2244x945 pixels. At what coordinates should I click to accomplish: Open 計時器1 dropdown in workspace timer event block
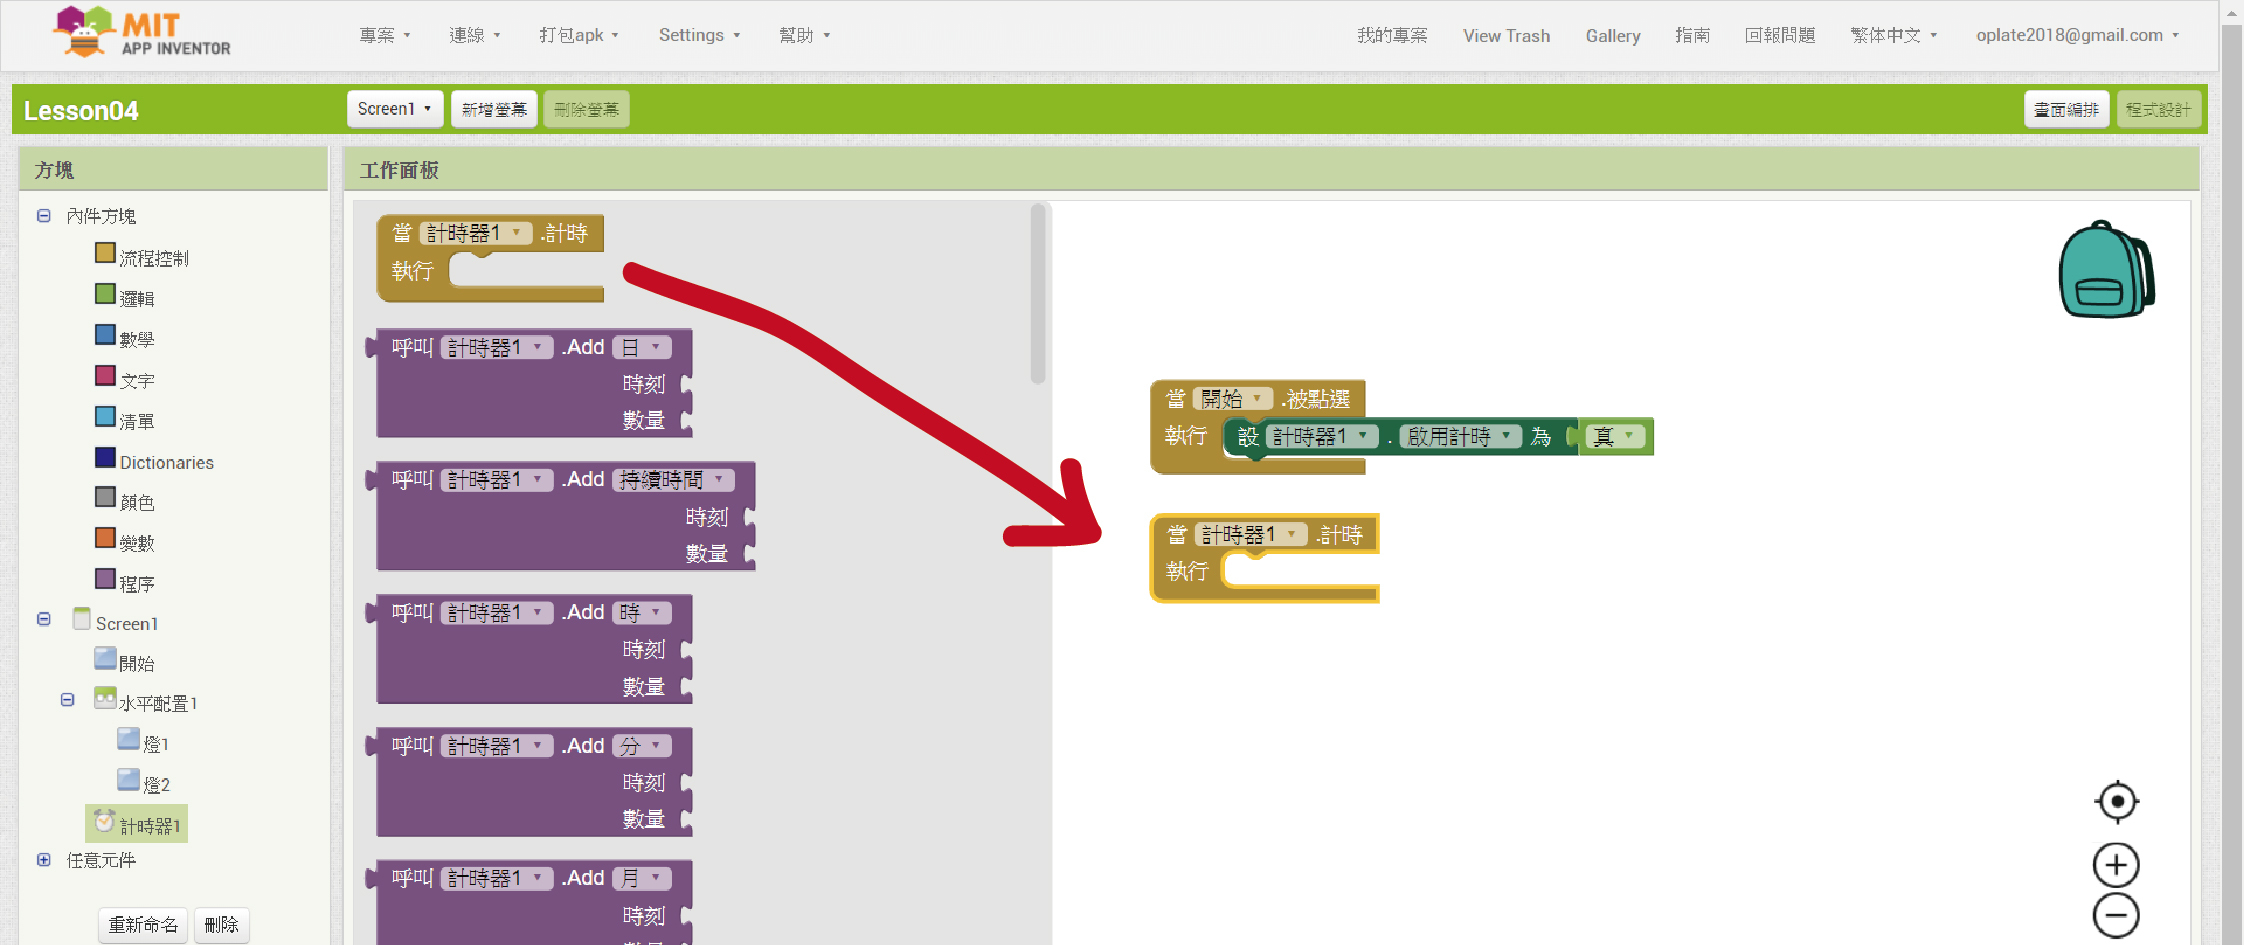(x=1251, y=534)
